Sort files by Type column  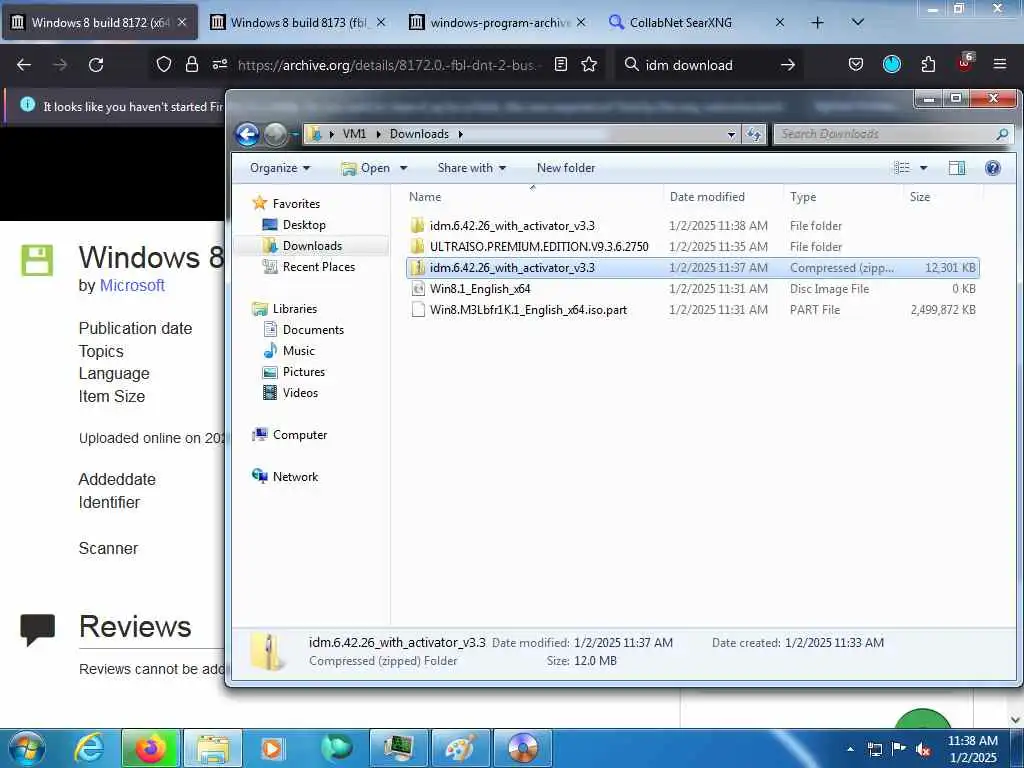[843, 197]
